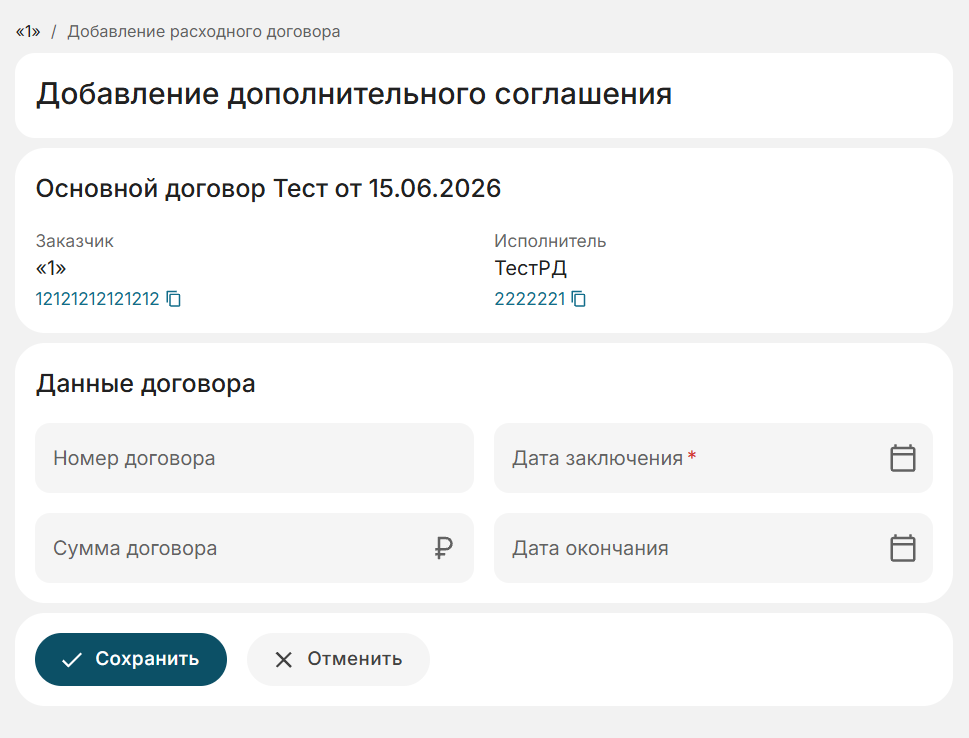Focus the Дата окончания field
The image size is (969, 738).
tap(713, 548)
